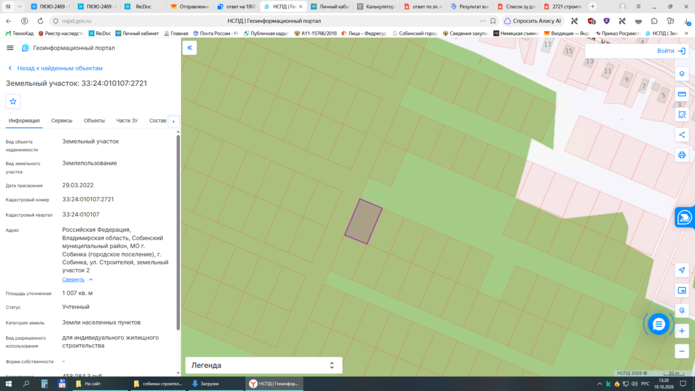This screenshot has width=695, height=391.
Task: Expand the Легенда dropdown
Action: (x=263, y=365)
